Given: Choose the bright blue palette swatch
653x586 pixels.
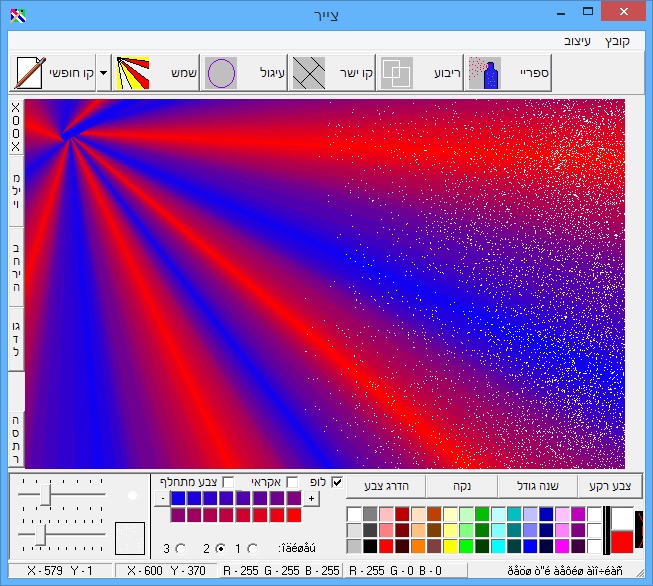Looking at the screenshot, I should (x=530, y=546).
